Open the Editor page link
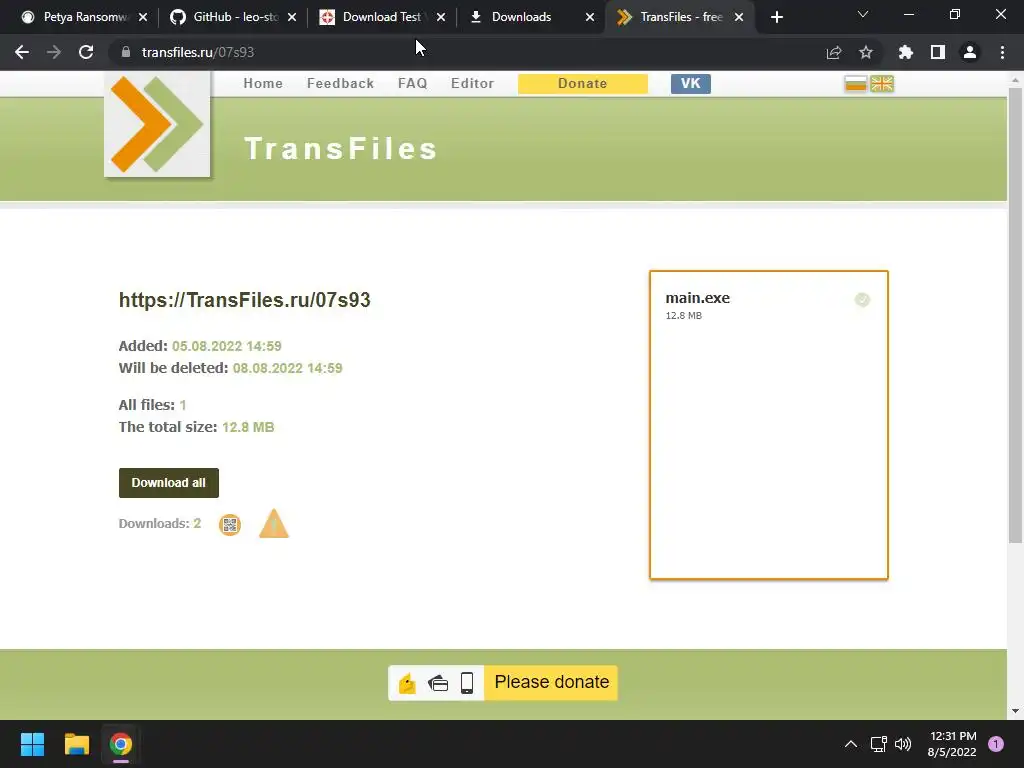Image resolution: width=1024 pixels, height=768 pixels. 472,84
